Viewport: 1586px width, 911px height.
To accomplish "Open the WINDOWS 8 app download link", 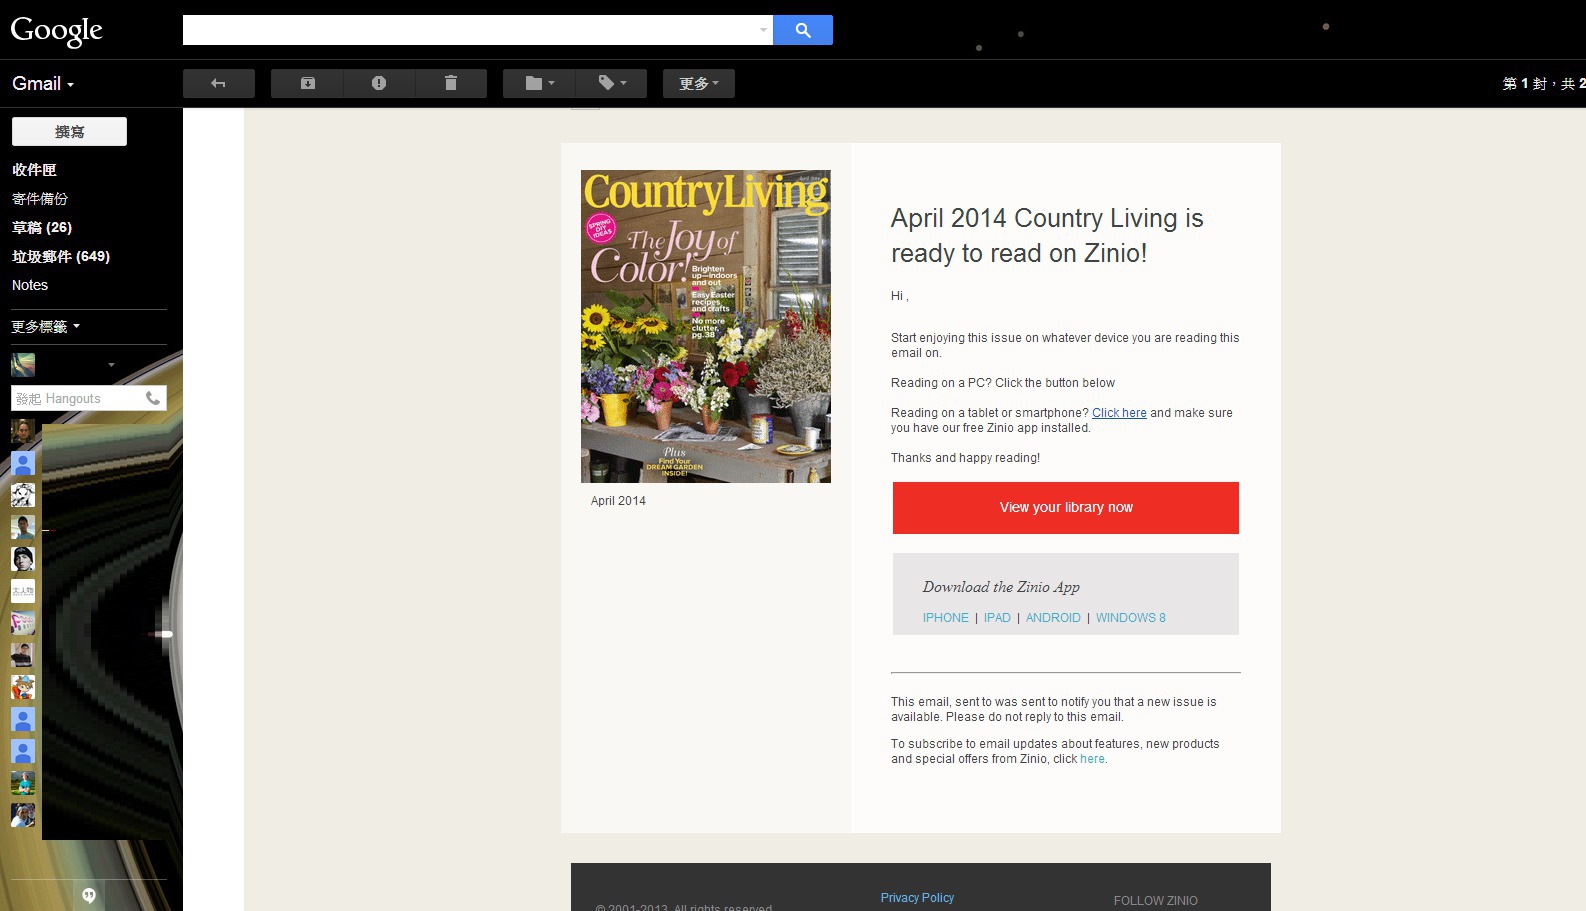I will 1131,618.
